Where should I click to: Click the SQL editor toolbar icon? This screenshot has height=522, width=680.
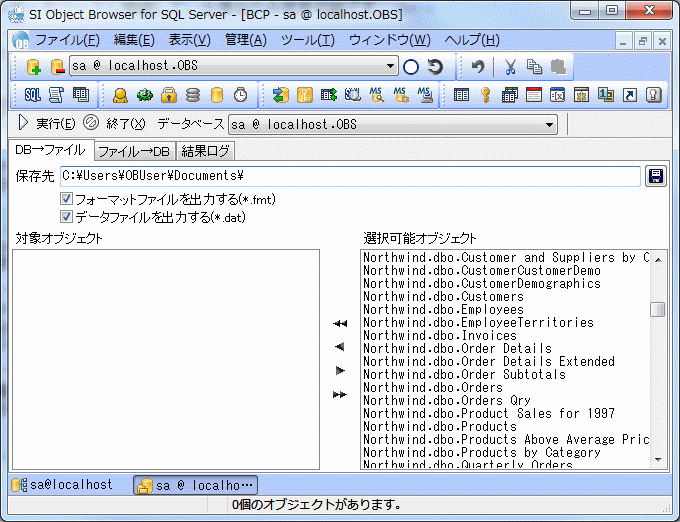(x=32, y=95)
